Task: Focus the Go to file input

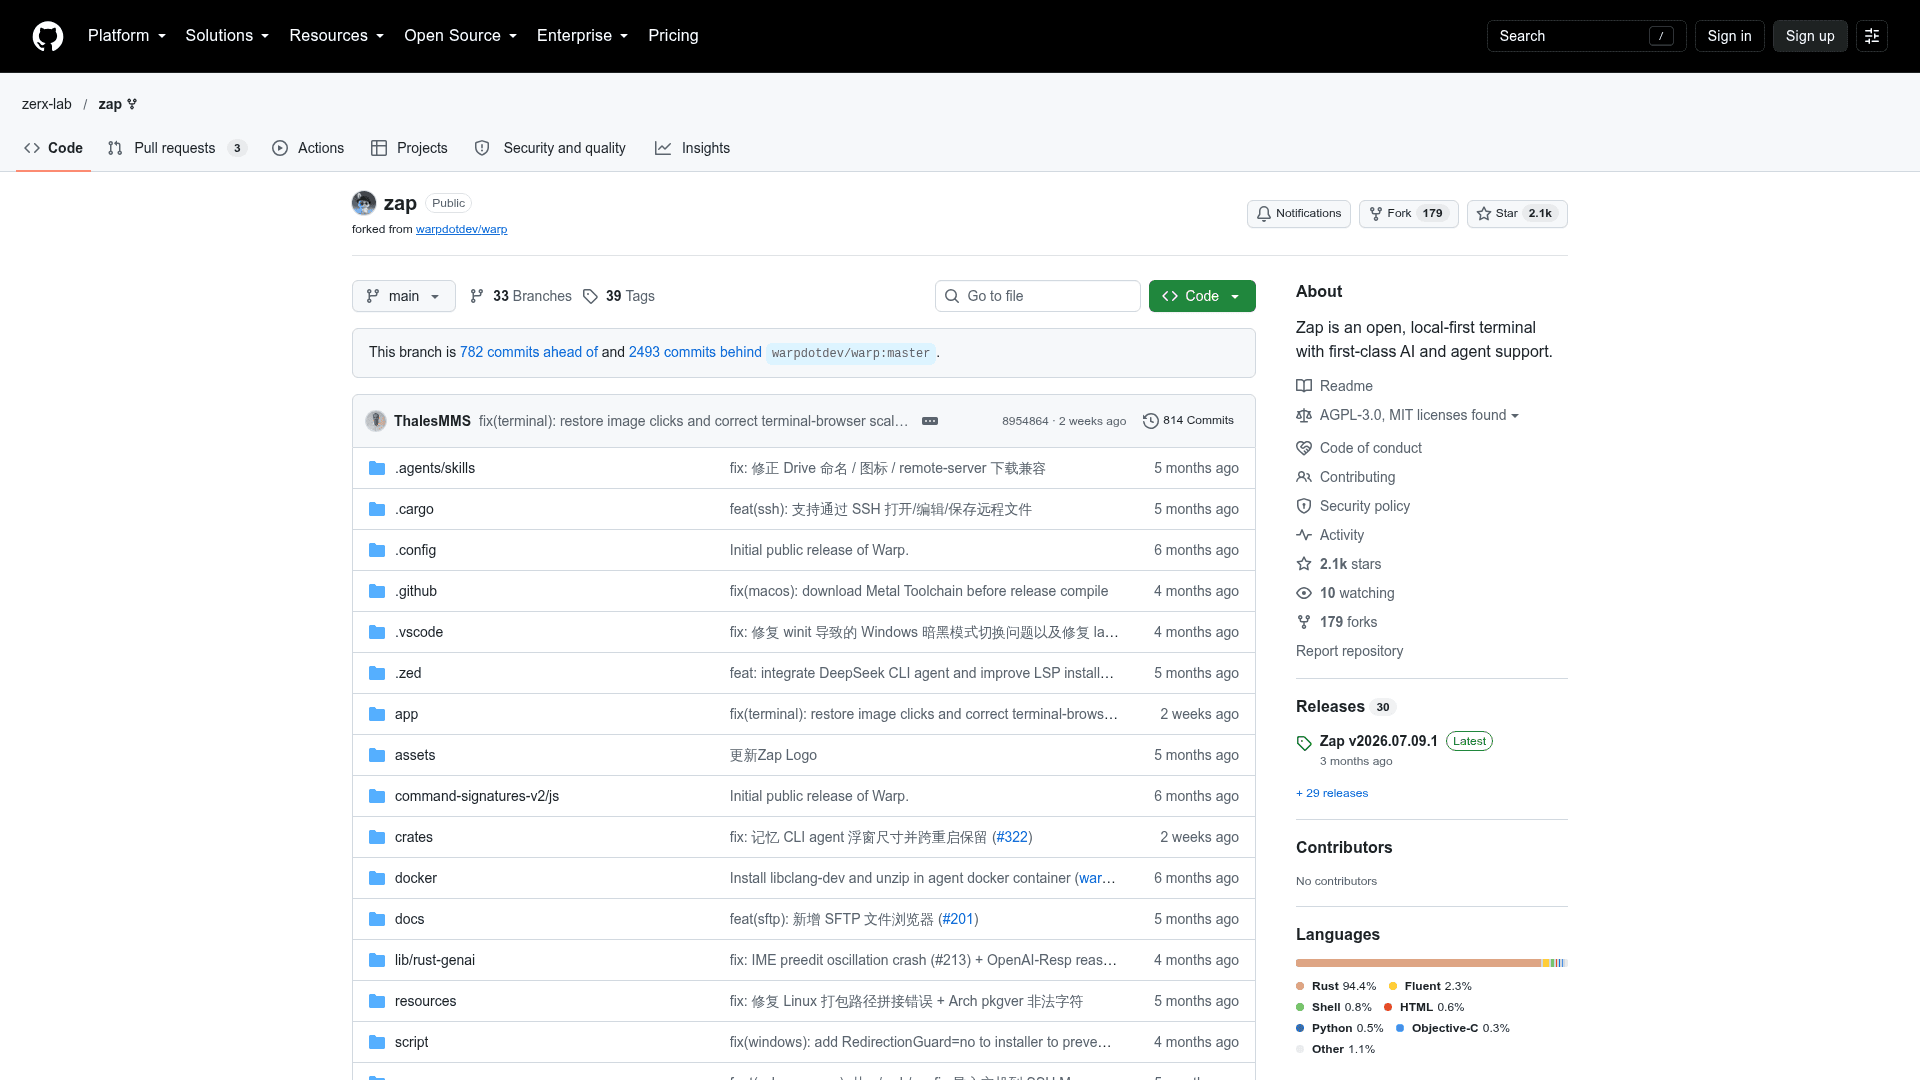Action: (x=1038, y=296)
